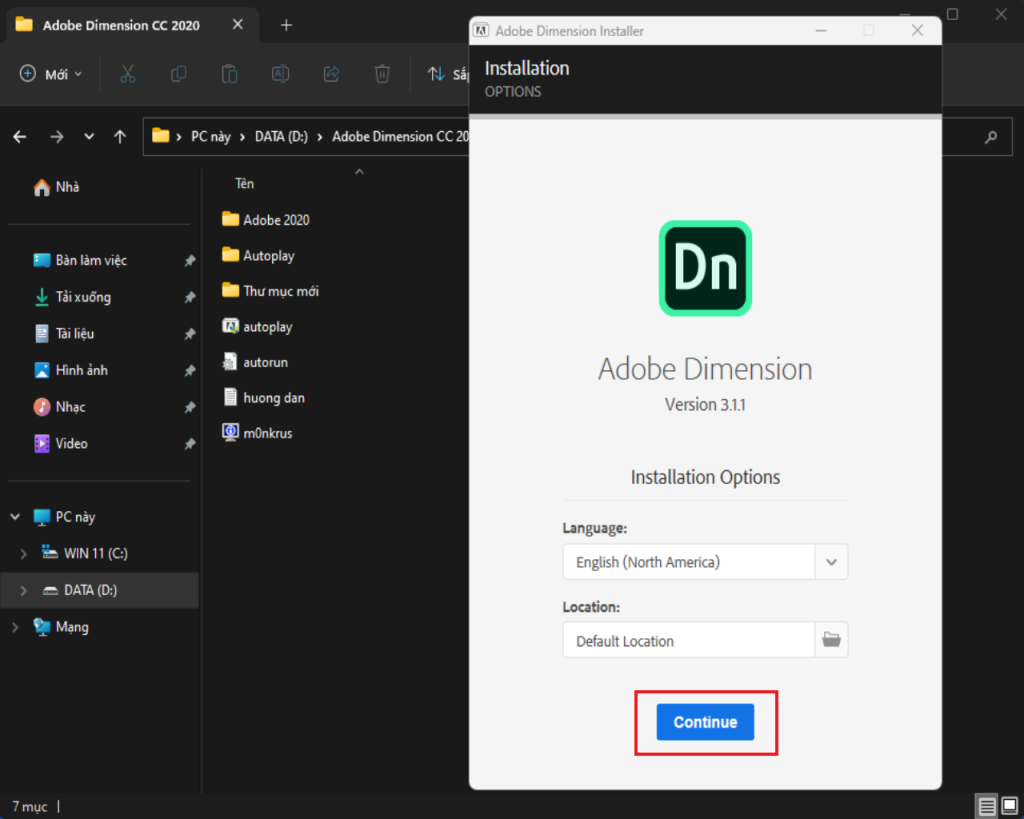Screen dimensions: 1024x819
Task: Click the folder icon in the address bar
Action: [x=160, y=136]
